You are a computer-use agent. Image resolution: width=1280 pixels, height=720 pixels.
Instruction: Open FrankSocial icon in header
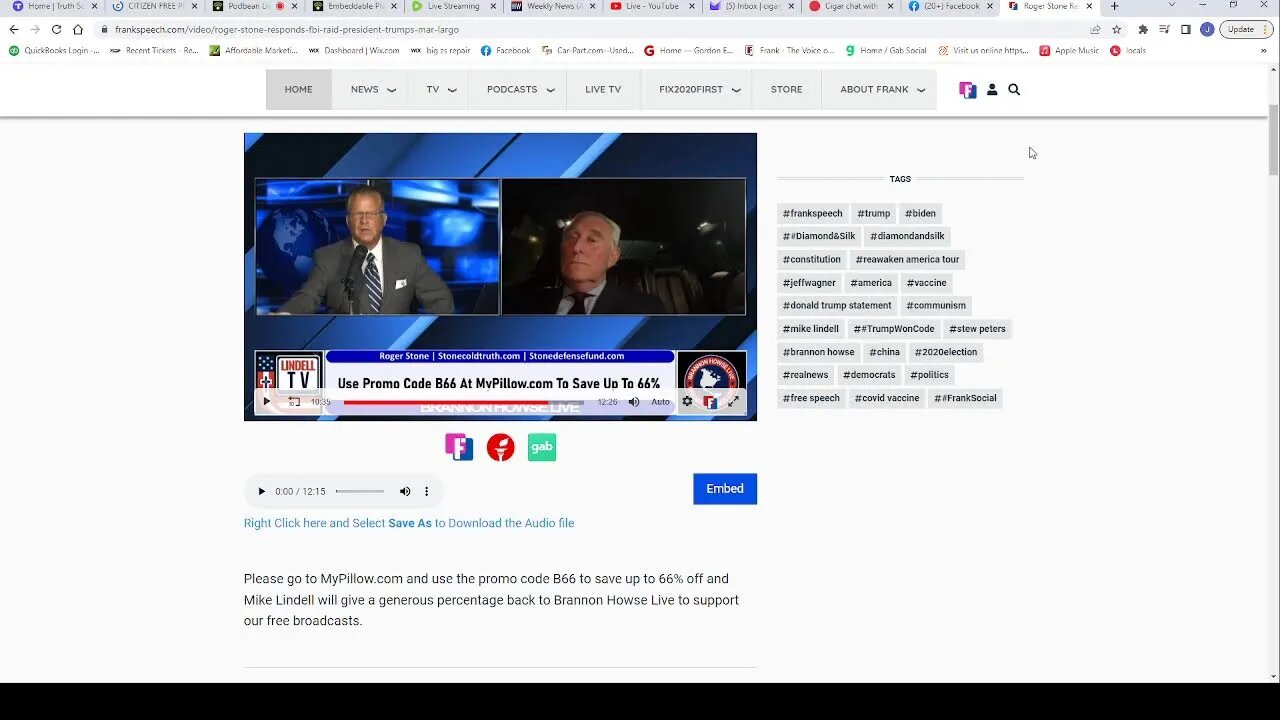[967, 90]
